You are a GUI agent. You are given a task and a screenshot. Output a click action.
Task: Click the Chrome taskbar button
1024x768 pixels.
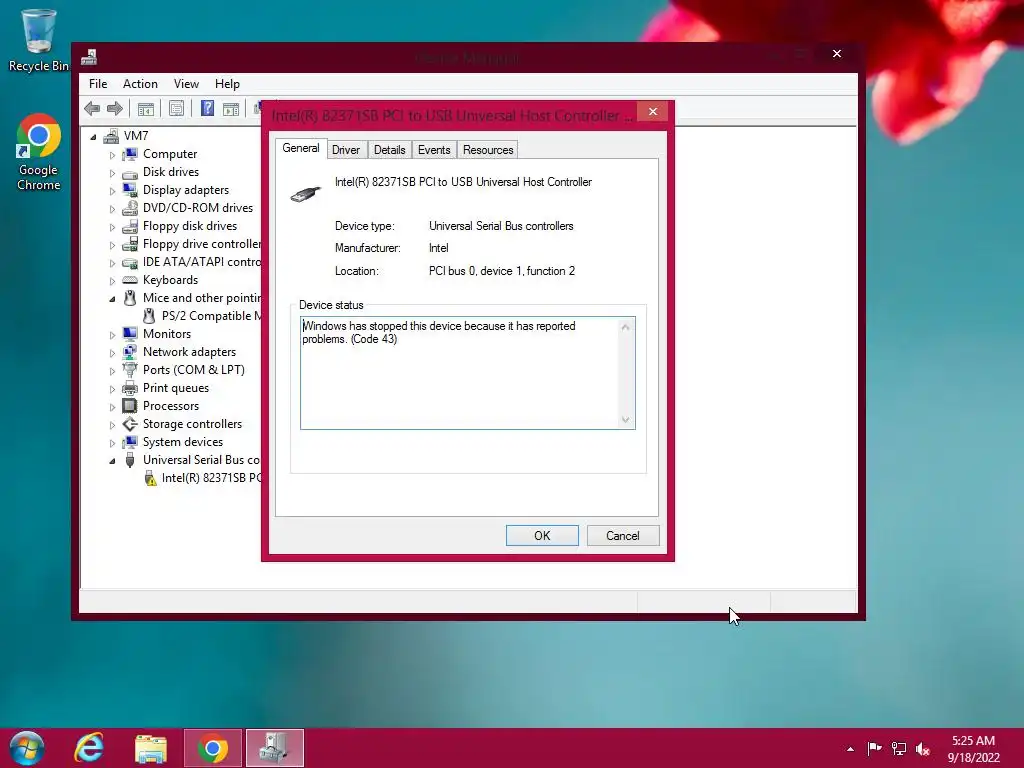click(213, 748)
